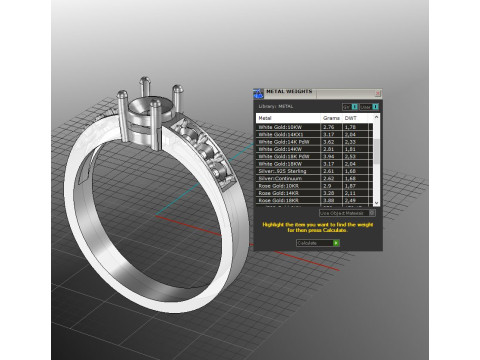Click the green arrow beside Calculate
This screenshot has height=360, width=480.
point(336,243)
